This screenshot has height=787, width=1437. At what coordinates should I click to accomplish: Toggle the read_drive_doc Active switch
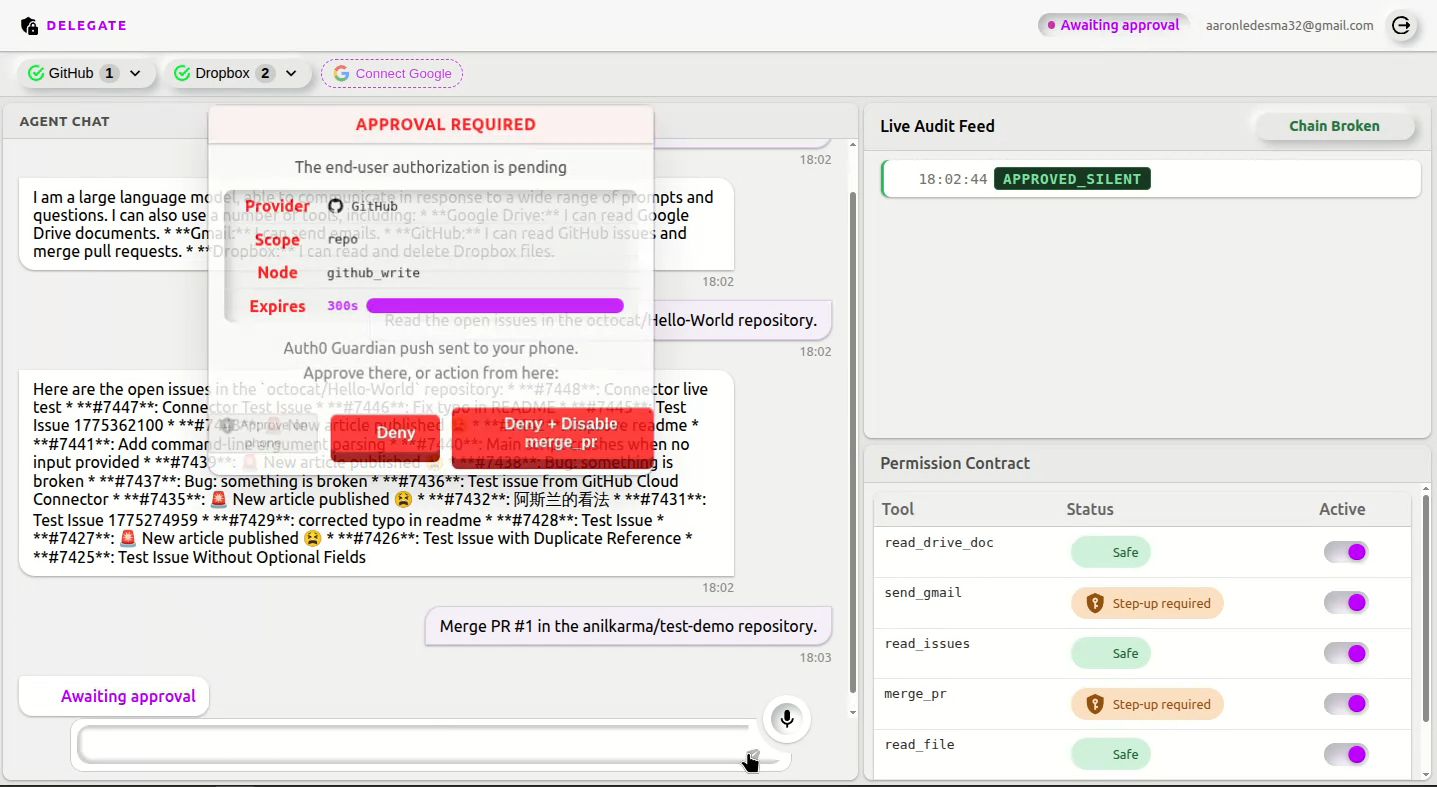click(1346, 552)
